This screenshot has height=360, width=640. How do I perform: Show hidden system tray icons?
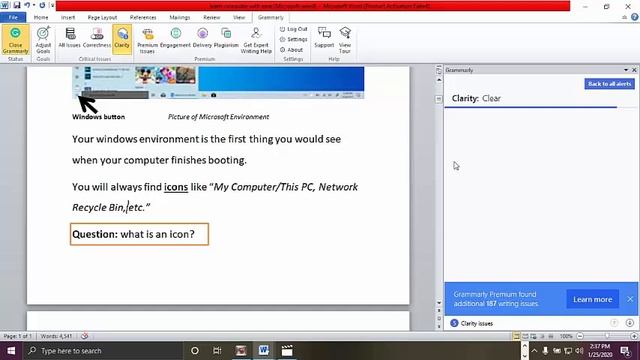click(x=534, y=351)
